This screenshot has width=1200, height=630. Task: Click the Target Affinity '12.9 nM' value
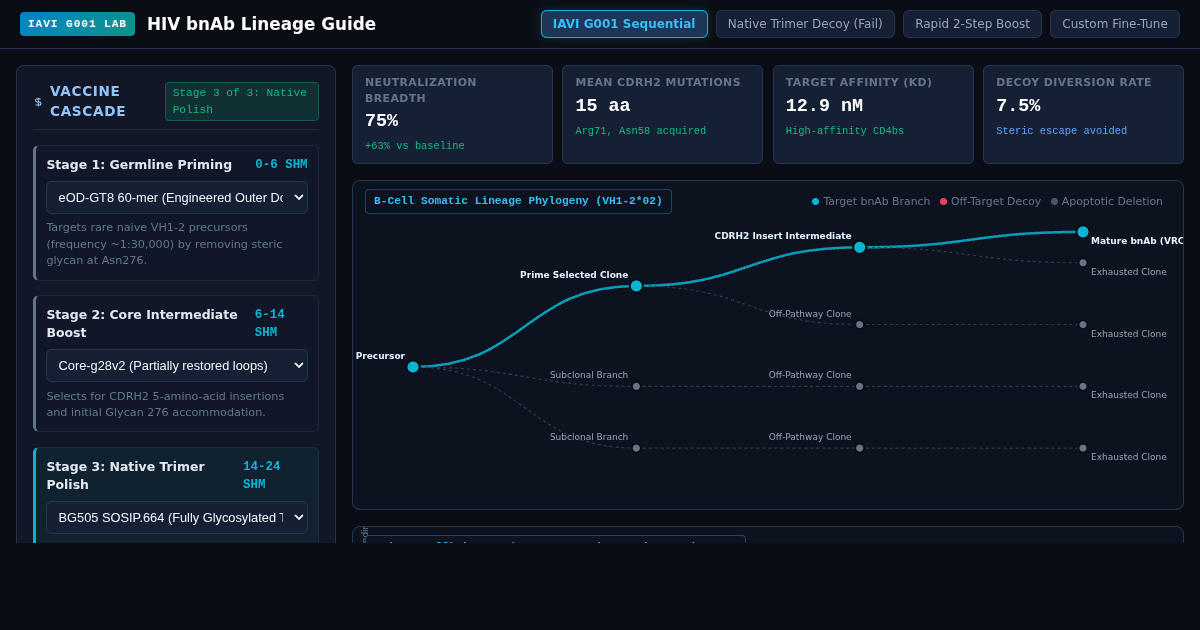click(x=824, y=106)
